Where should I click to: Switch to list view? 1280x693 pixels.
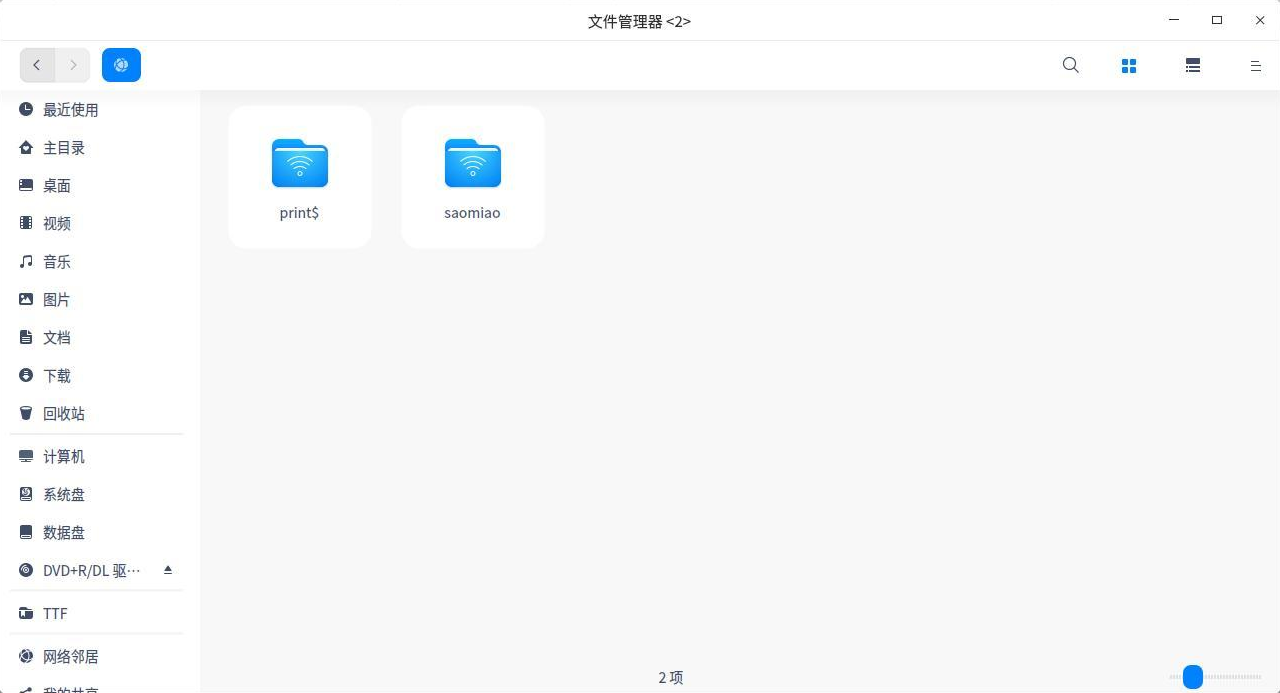[1193, 65]
